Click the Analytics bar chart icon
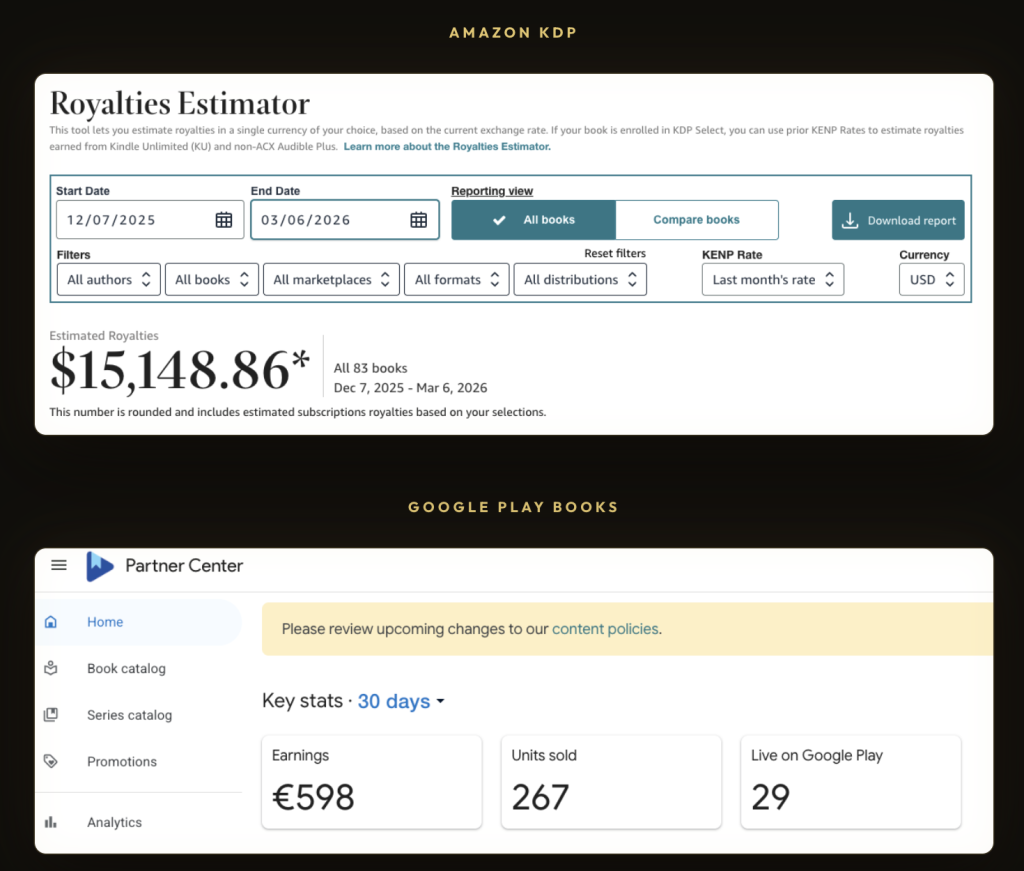Image resolution: width=1024 pixels, height=871 pixels. point(51,822)
